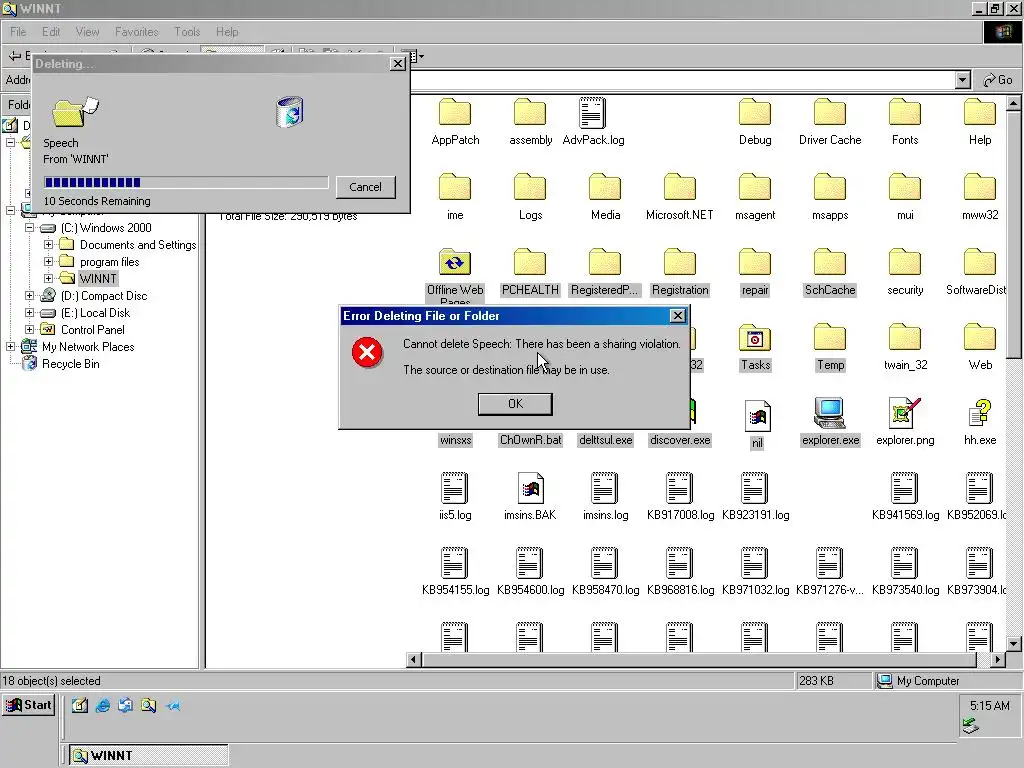This screenshot has width=1024, height=768.
Task: Click the hardware tray icon below the clock
Action: click(x=970, y=726)
